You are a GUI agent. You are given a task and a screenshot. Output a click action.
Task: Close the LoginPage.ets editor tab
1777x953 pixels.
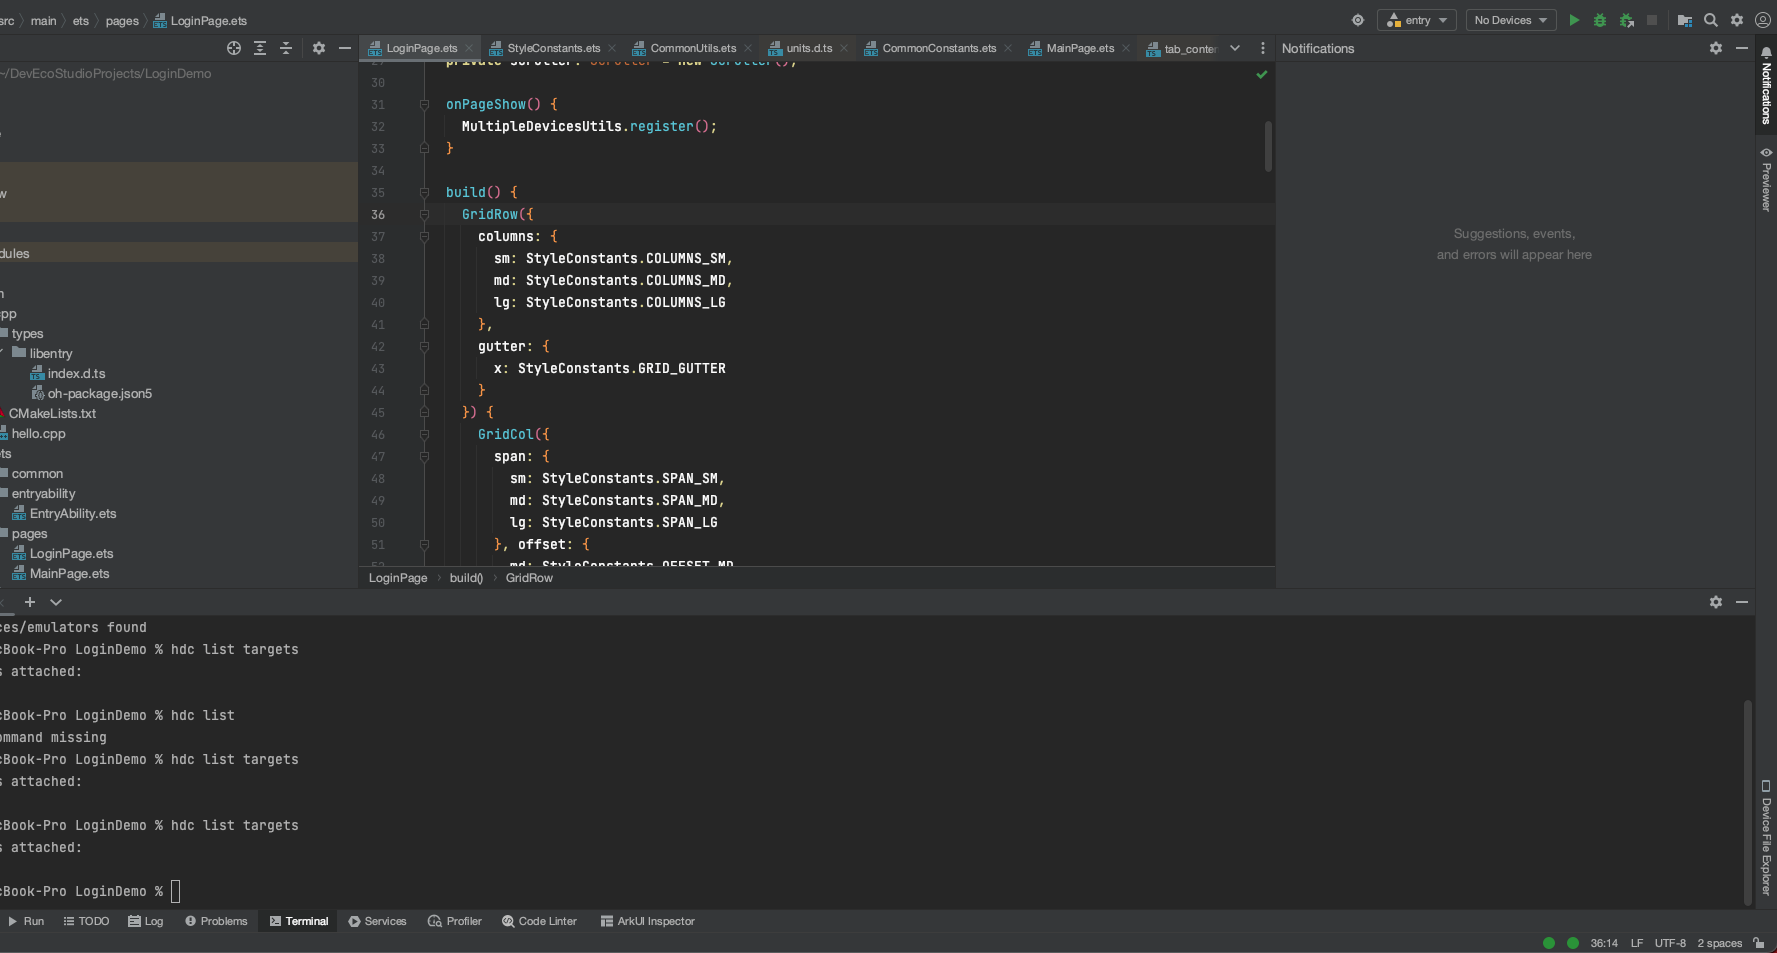(x=468, y=48)
